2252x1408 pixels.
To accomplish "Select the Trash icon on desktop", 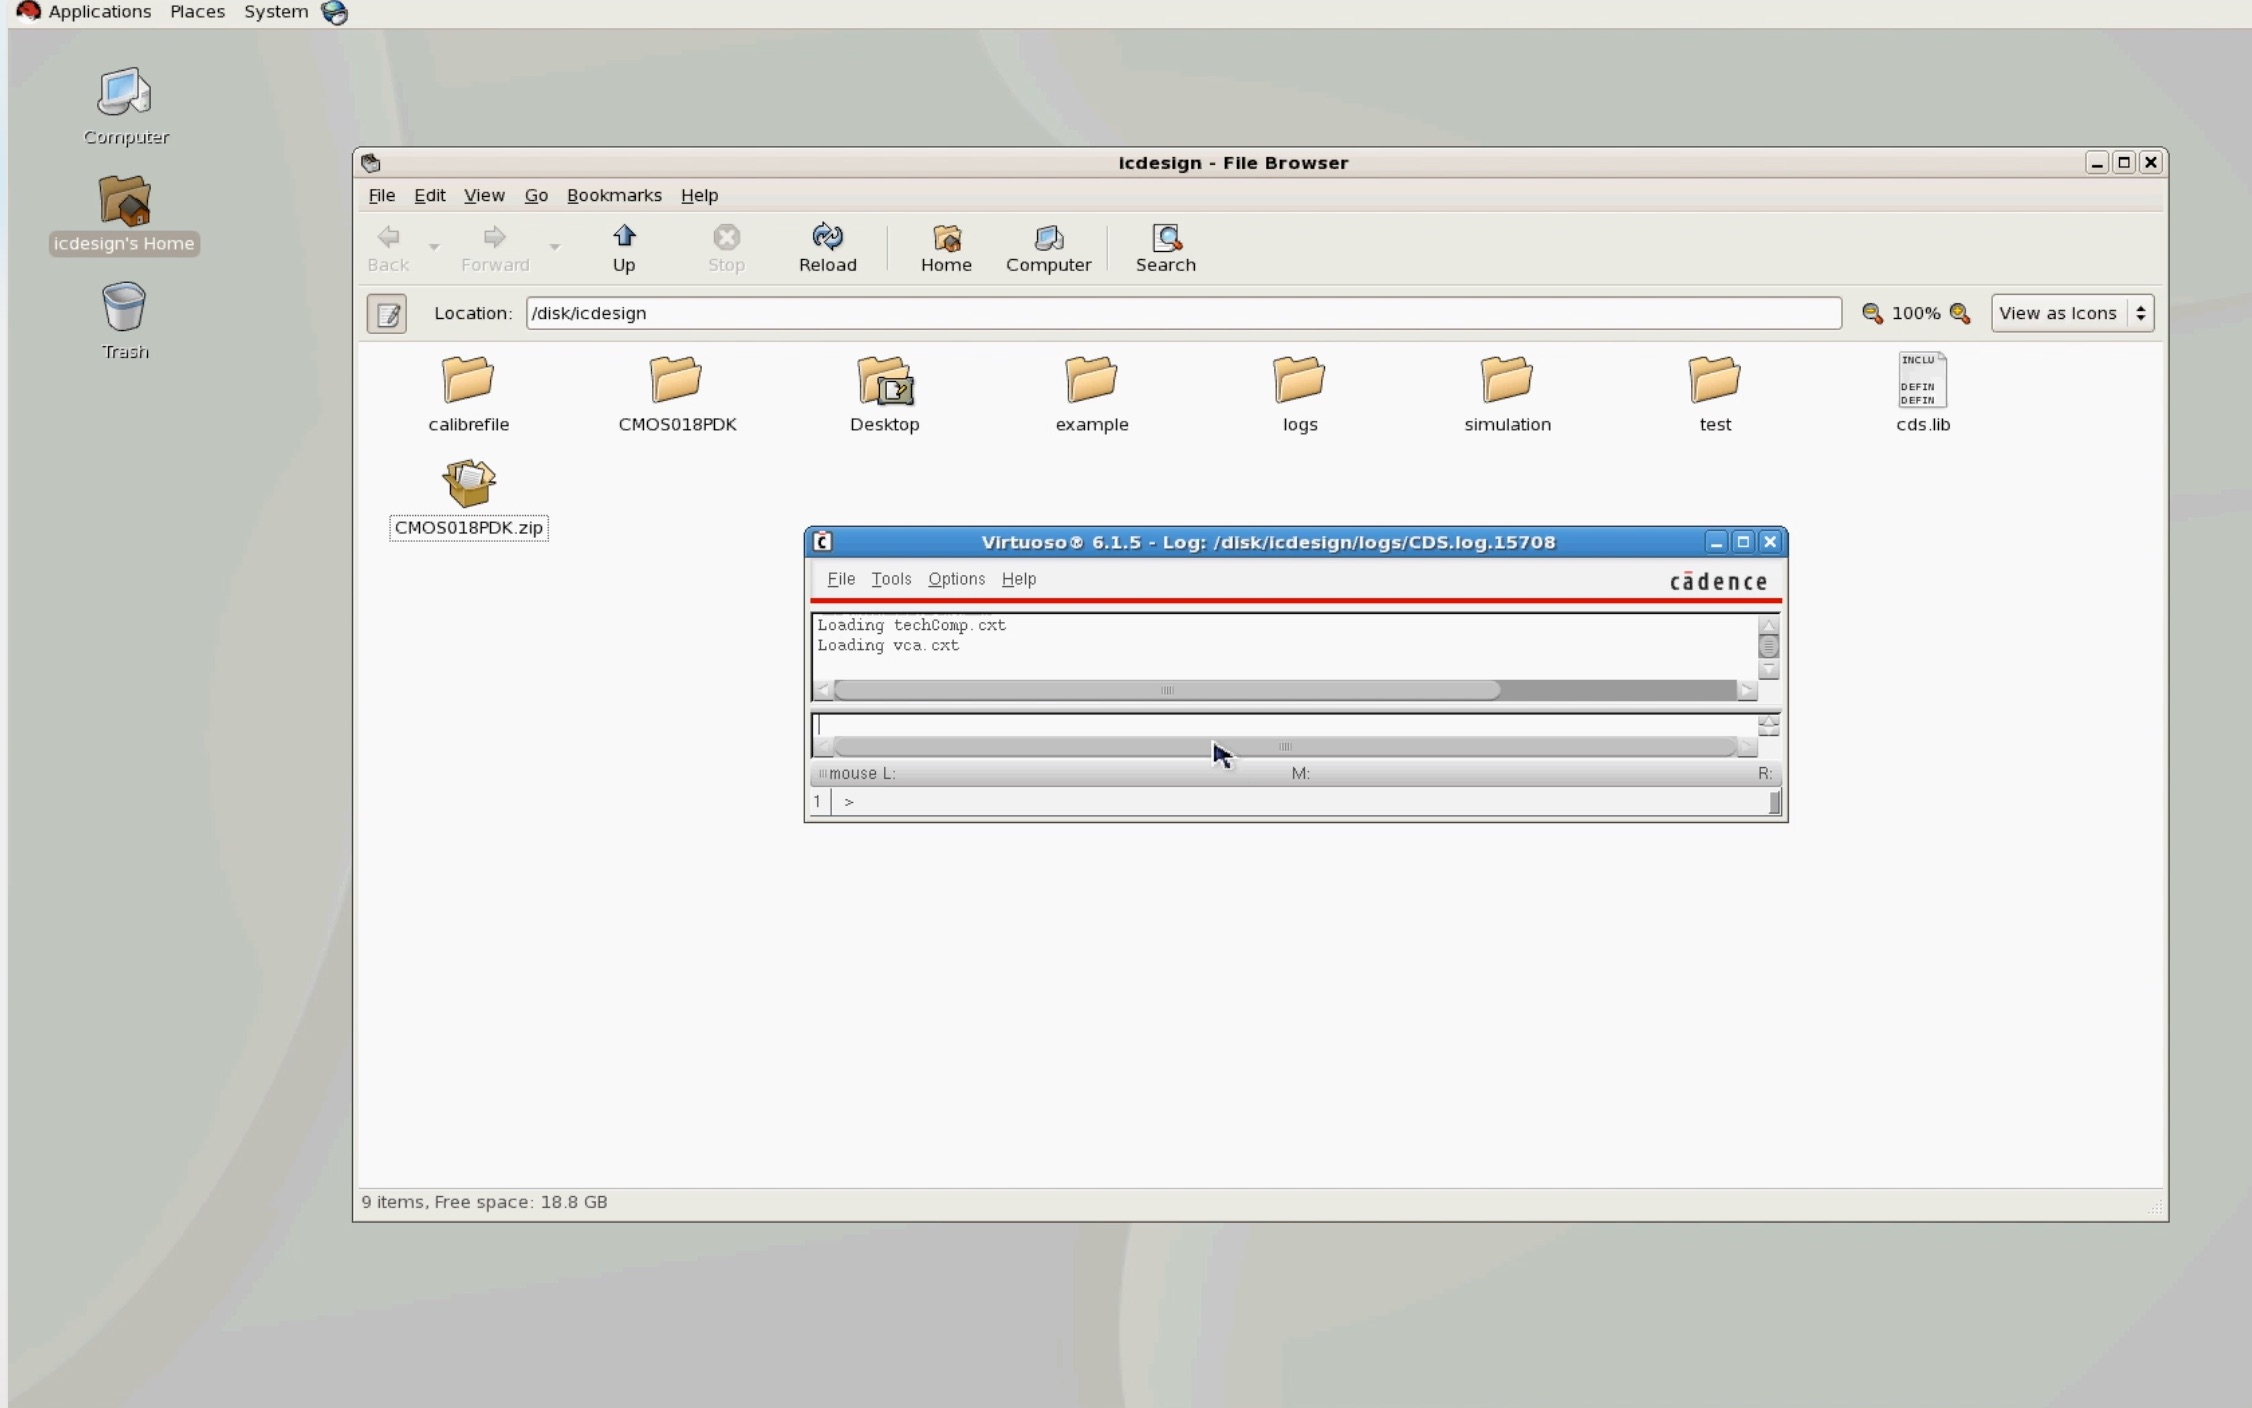I will coord(124,307).
